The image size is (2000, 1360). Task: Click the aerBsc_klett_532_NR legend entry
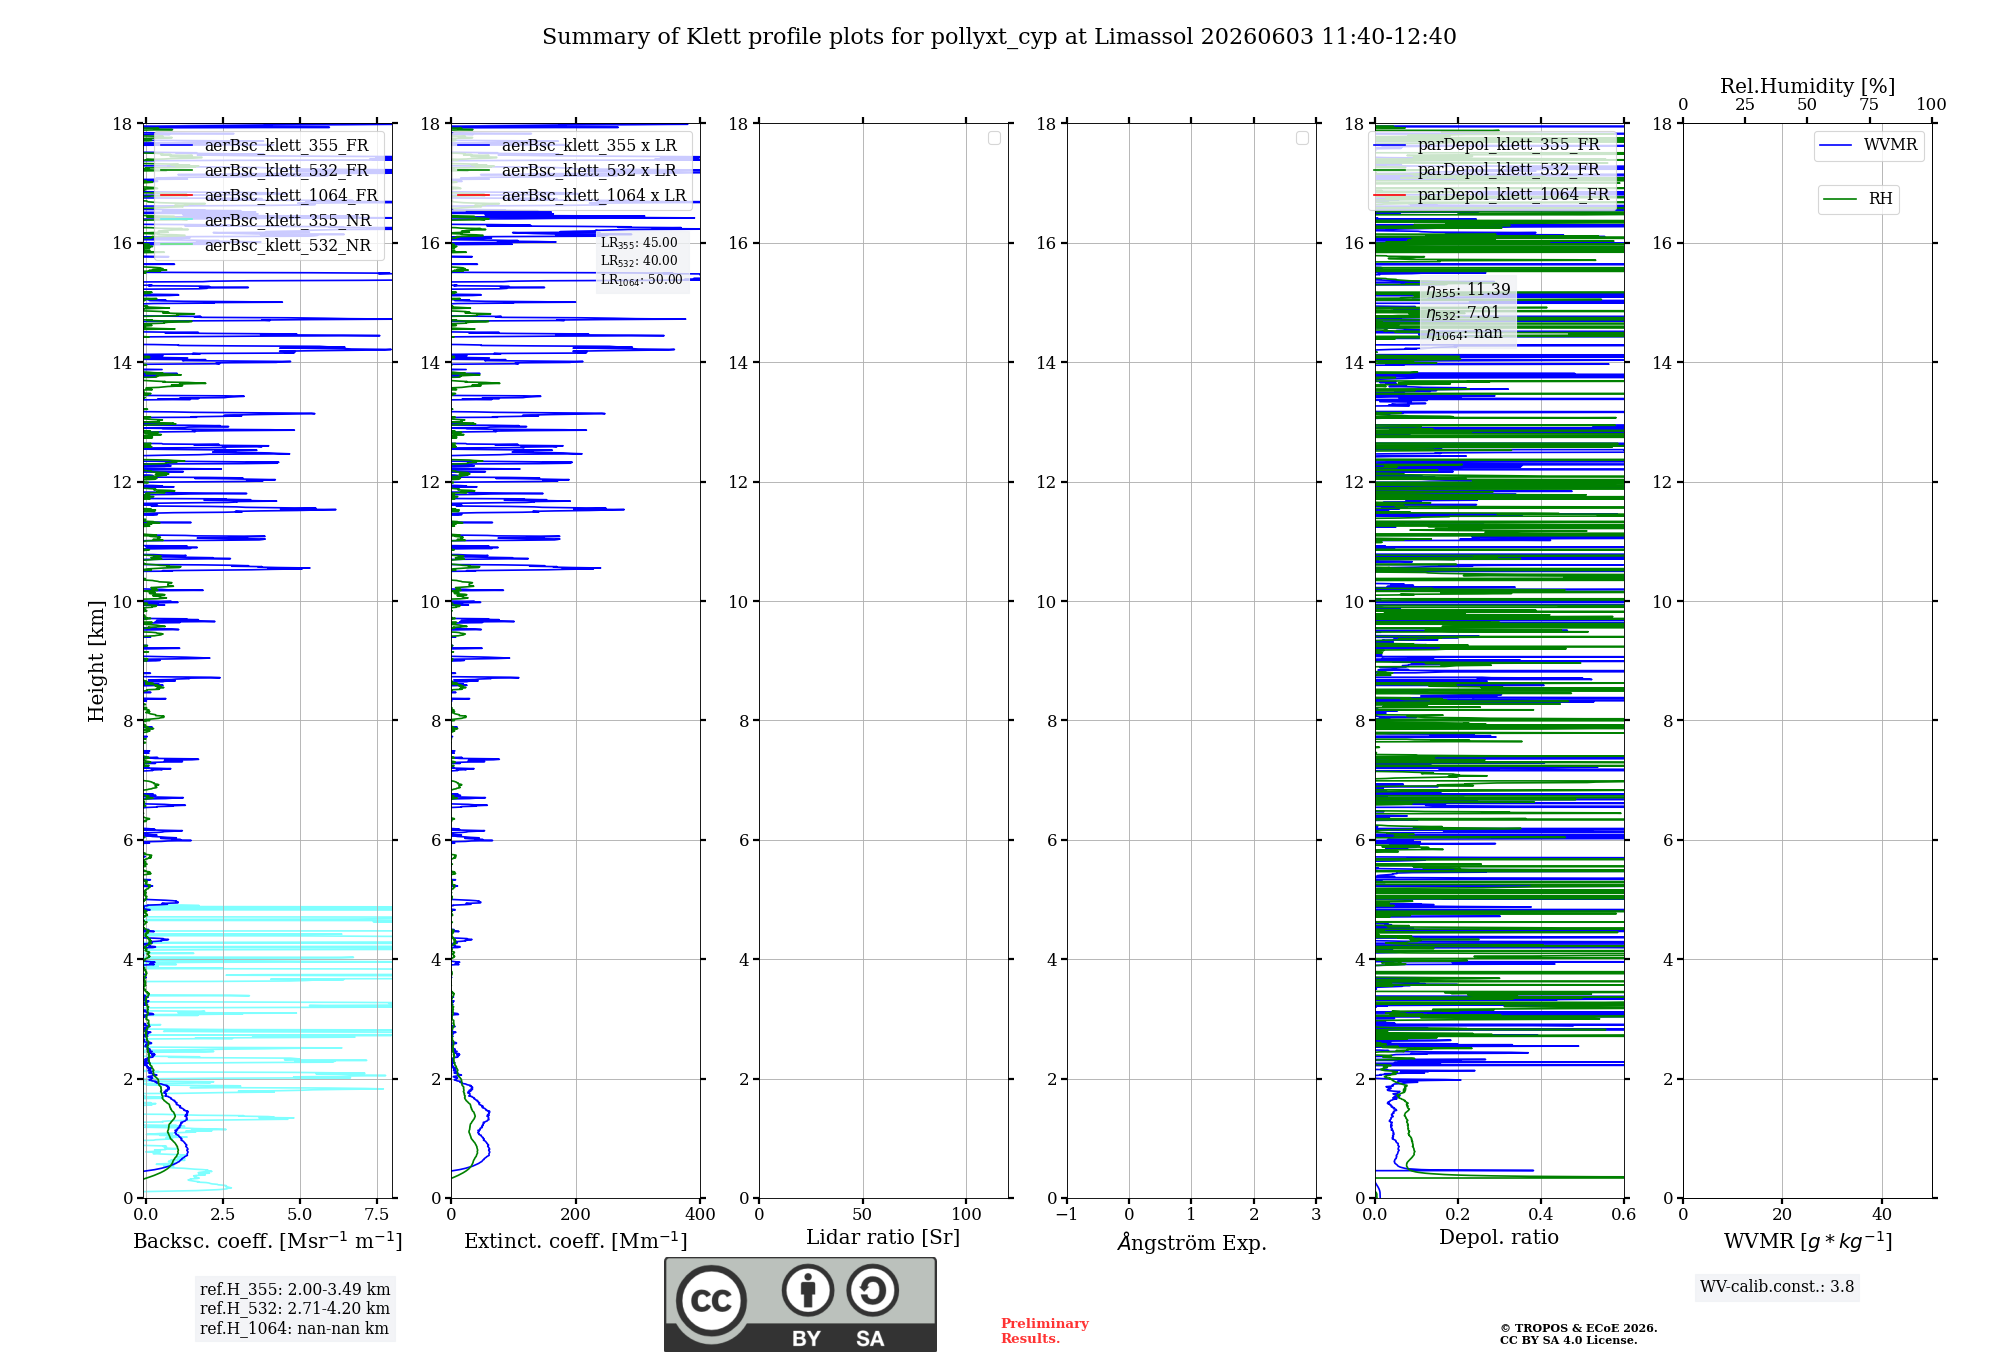coord(268,246)
